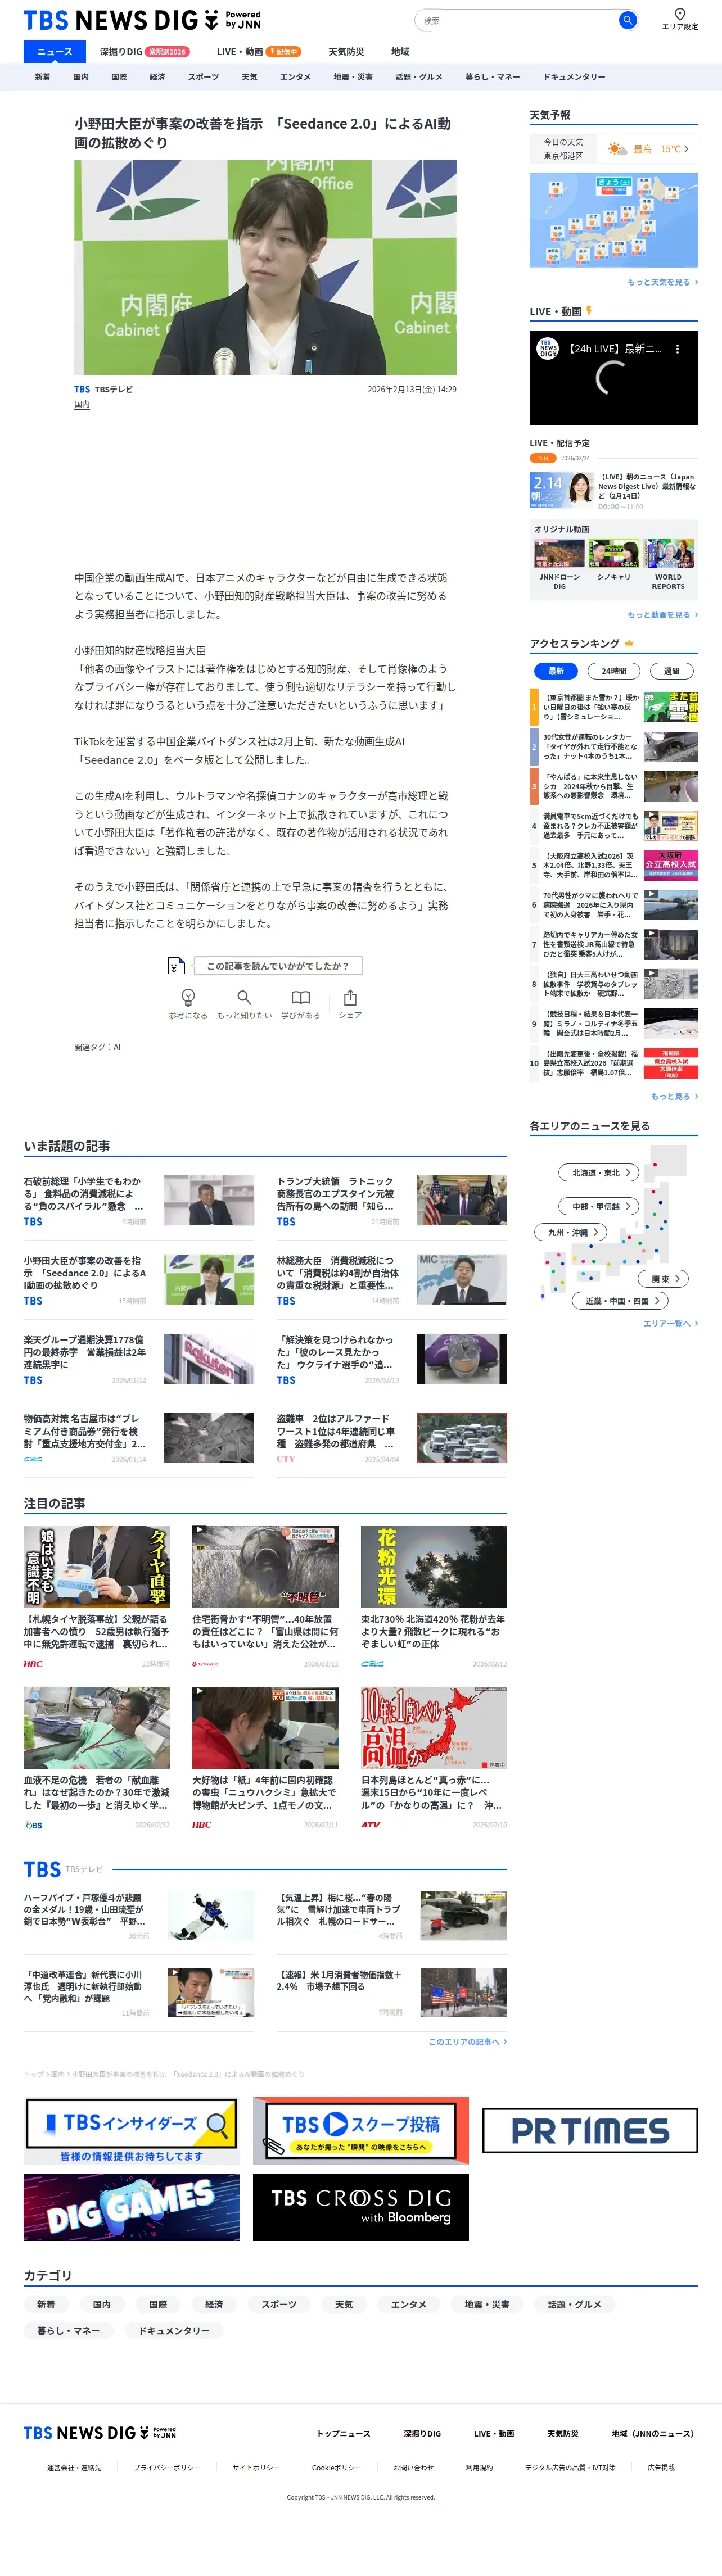The width and height of the screenshot is (722, 2576).
Task: Click the PR TIMES banner
Action: (590, 2130)
